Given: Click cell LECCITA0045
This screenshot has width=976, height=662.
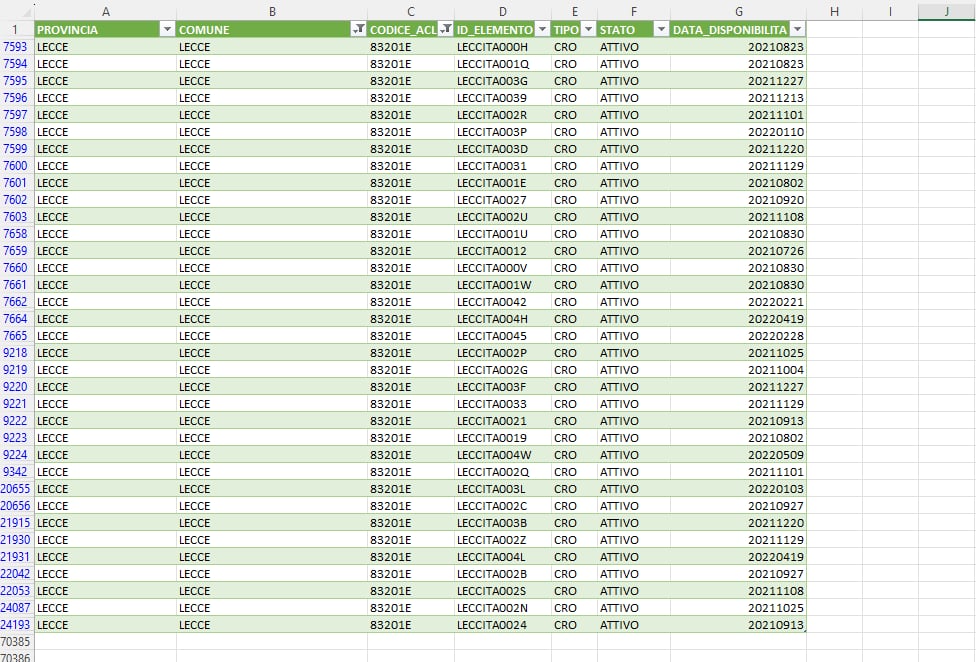Looking at the screenshot, I should coord(503,336).
